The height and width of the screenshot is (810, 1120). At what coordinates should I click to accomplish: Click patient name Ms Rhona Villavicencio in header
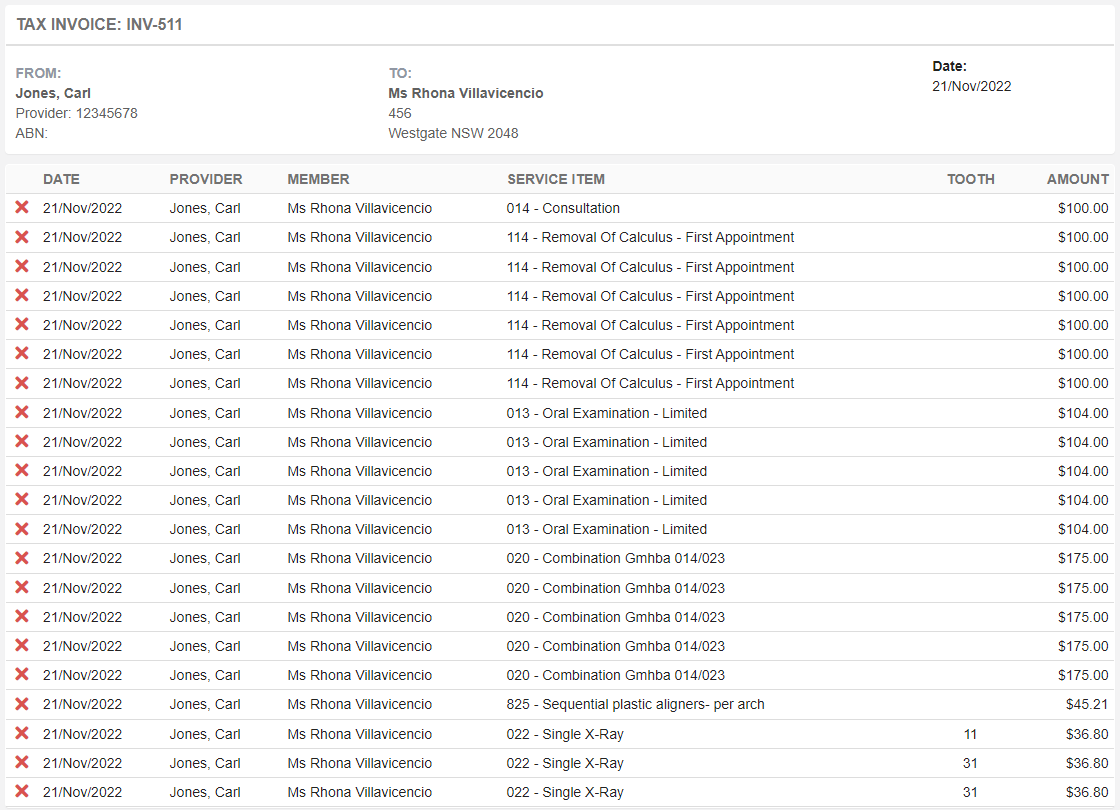click(466, 92)
